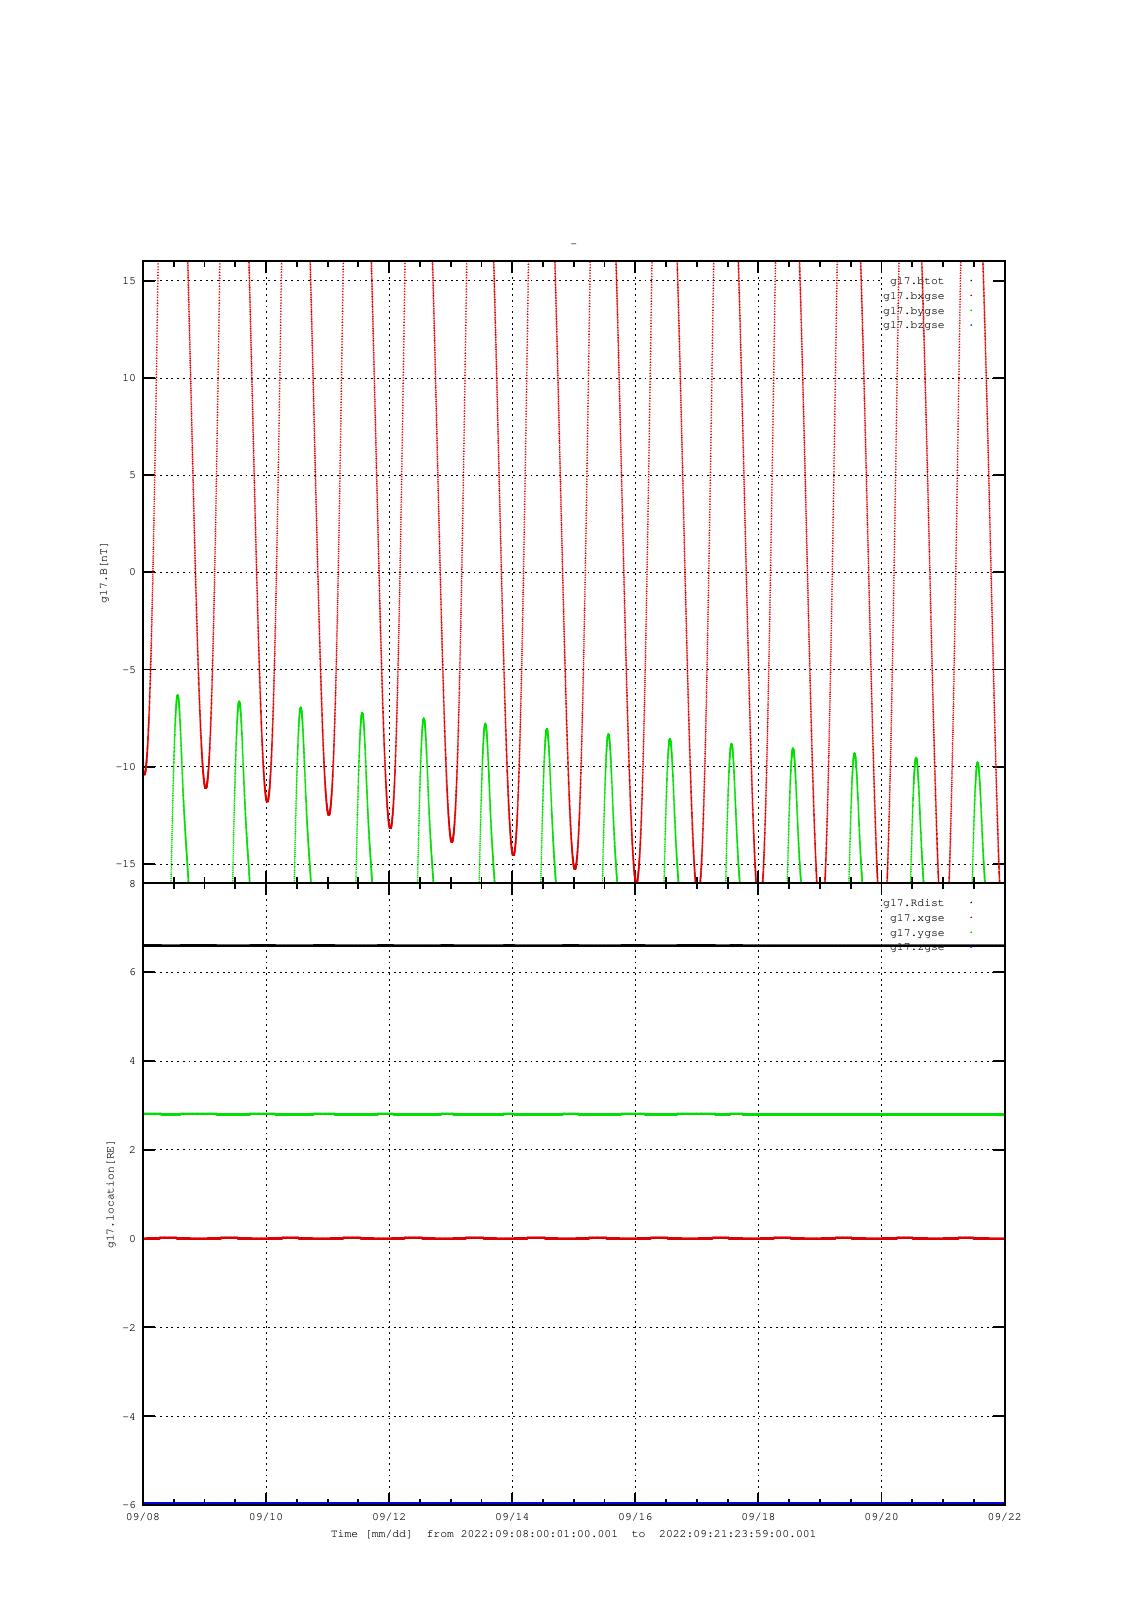Click the -2 tick label on location axis
Image resolution: width=1131 pixels, height=1600 pixels.
click(129, 1328)
